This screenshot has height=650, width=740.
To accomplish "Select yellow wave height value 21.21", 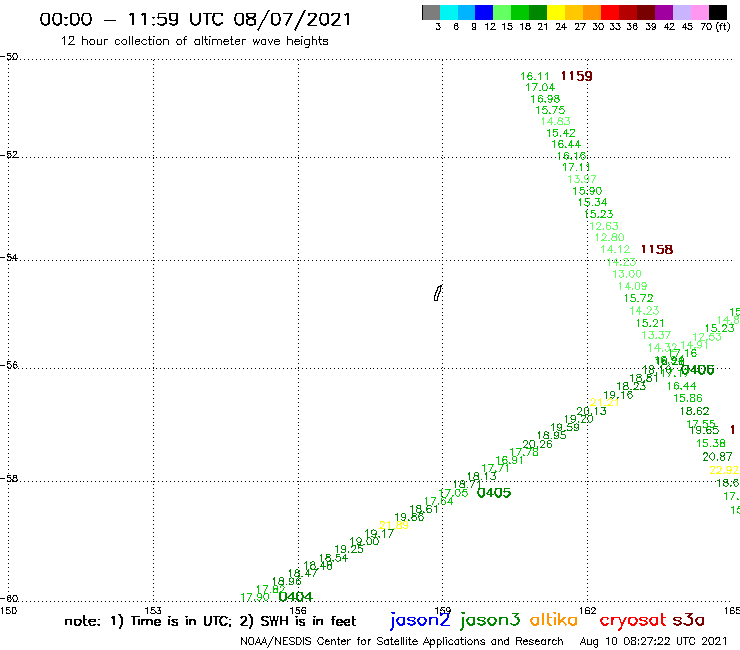I will pyautogui.click(x=605, y=403).
